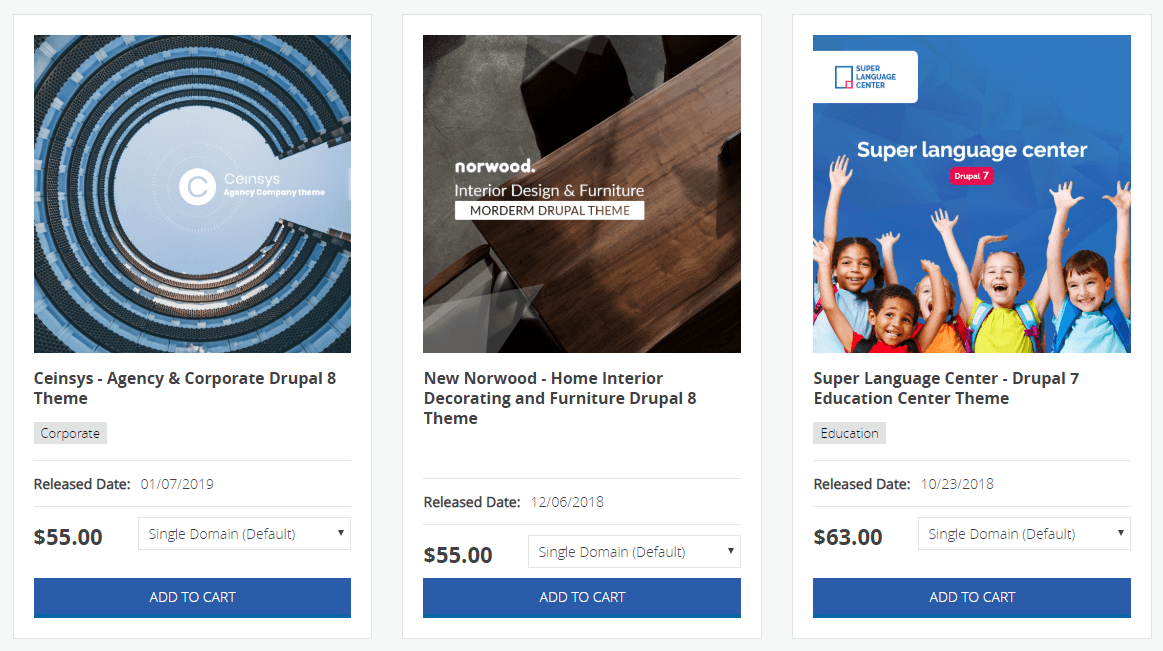Click the Super Language Center logo badge
The width and height of the screenshot is (1163, 651).
coord(865,77)
